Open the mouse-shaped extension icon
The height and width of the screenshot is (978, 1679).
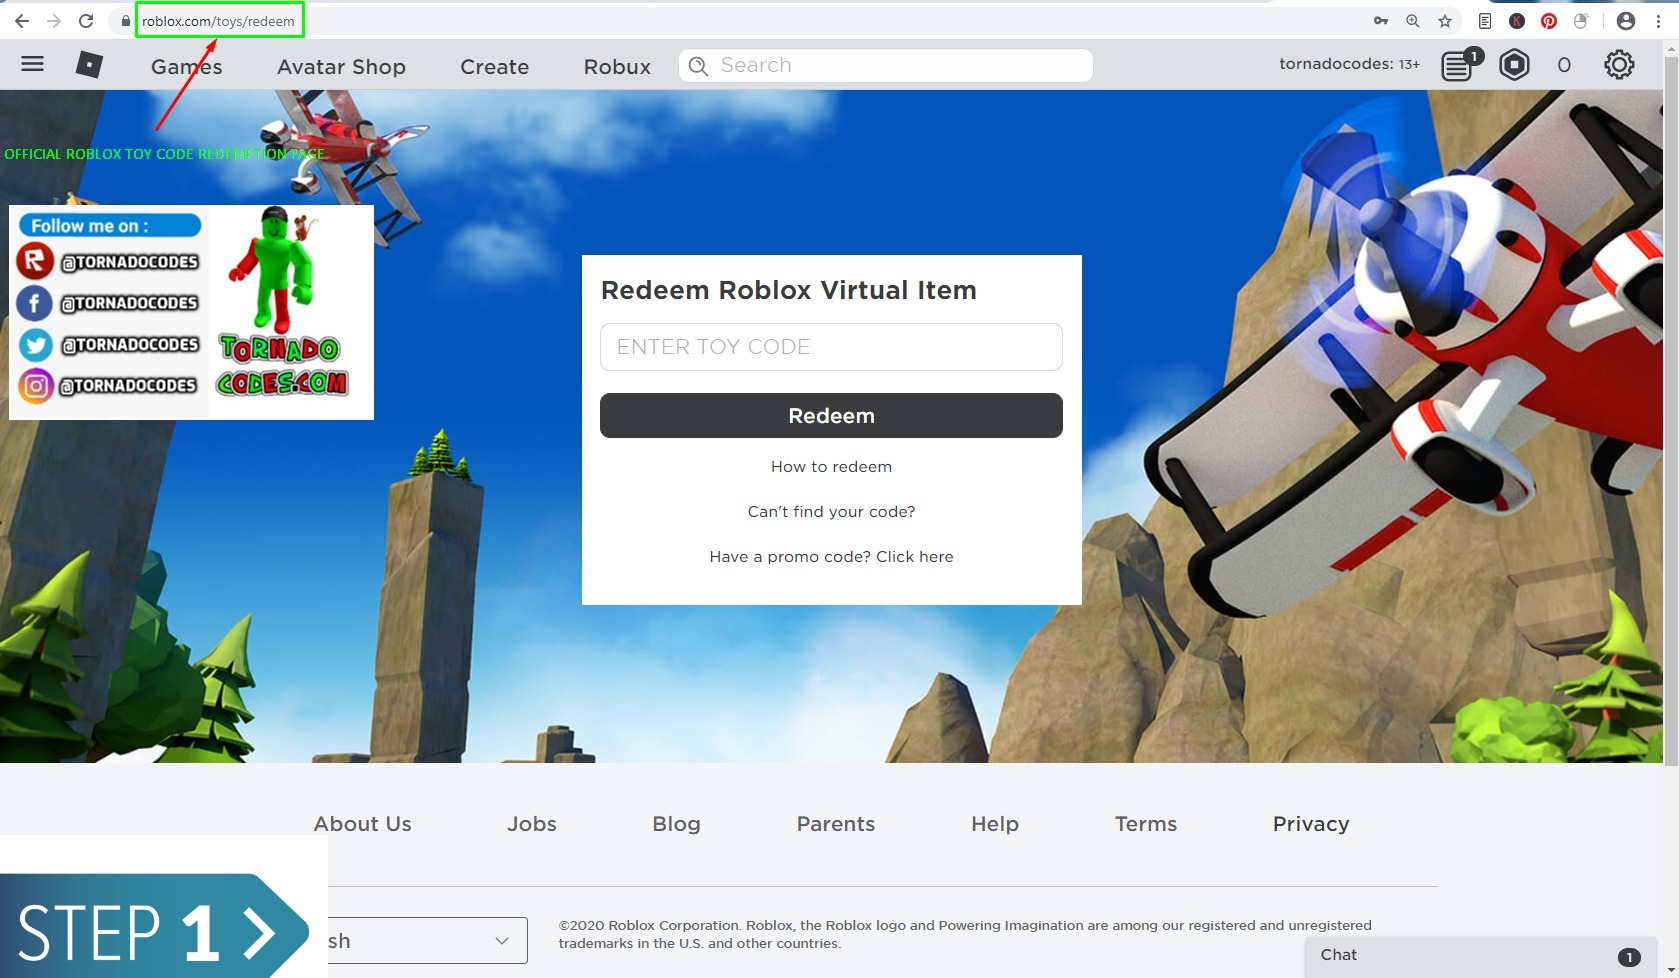(x=1581, y=20)
